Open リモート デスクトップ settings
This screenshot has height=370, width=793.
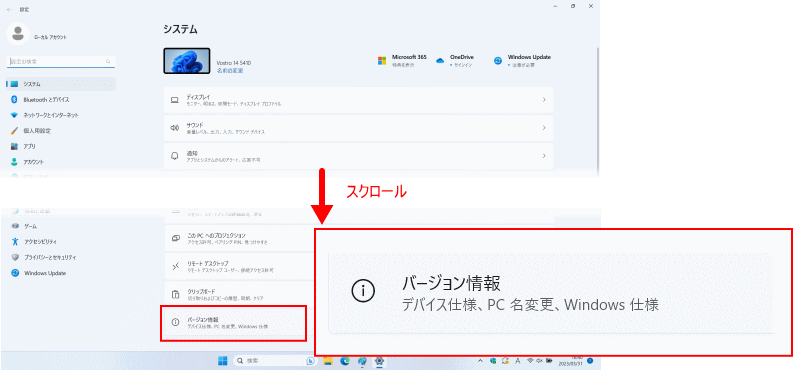(x=239, y=266)
